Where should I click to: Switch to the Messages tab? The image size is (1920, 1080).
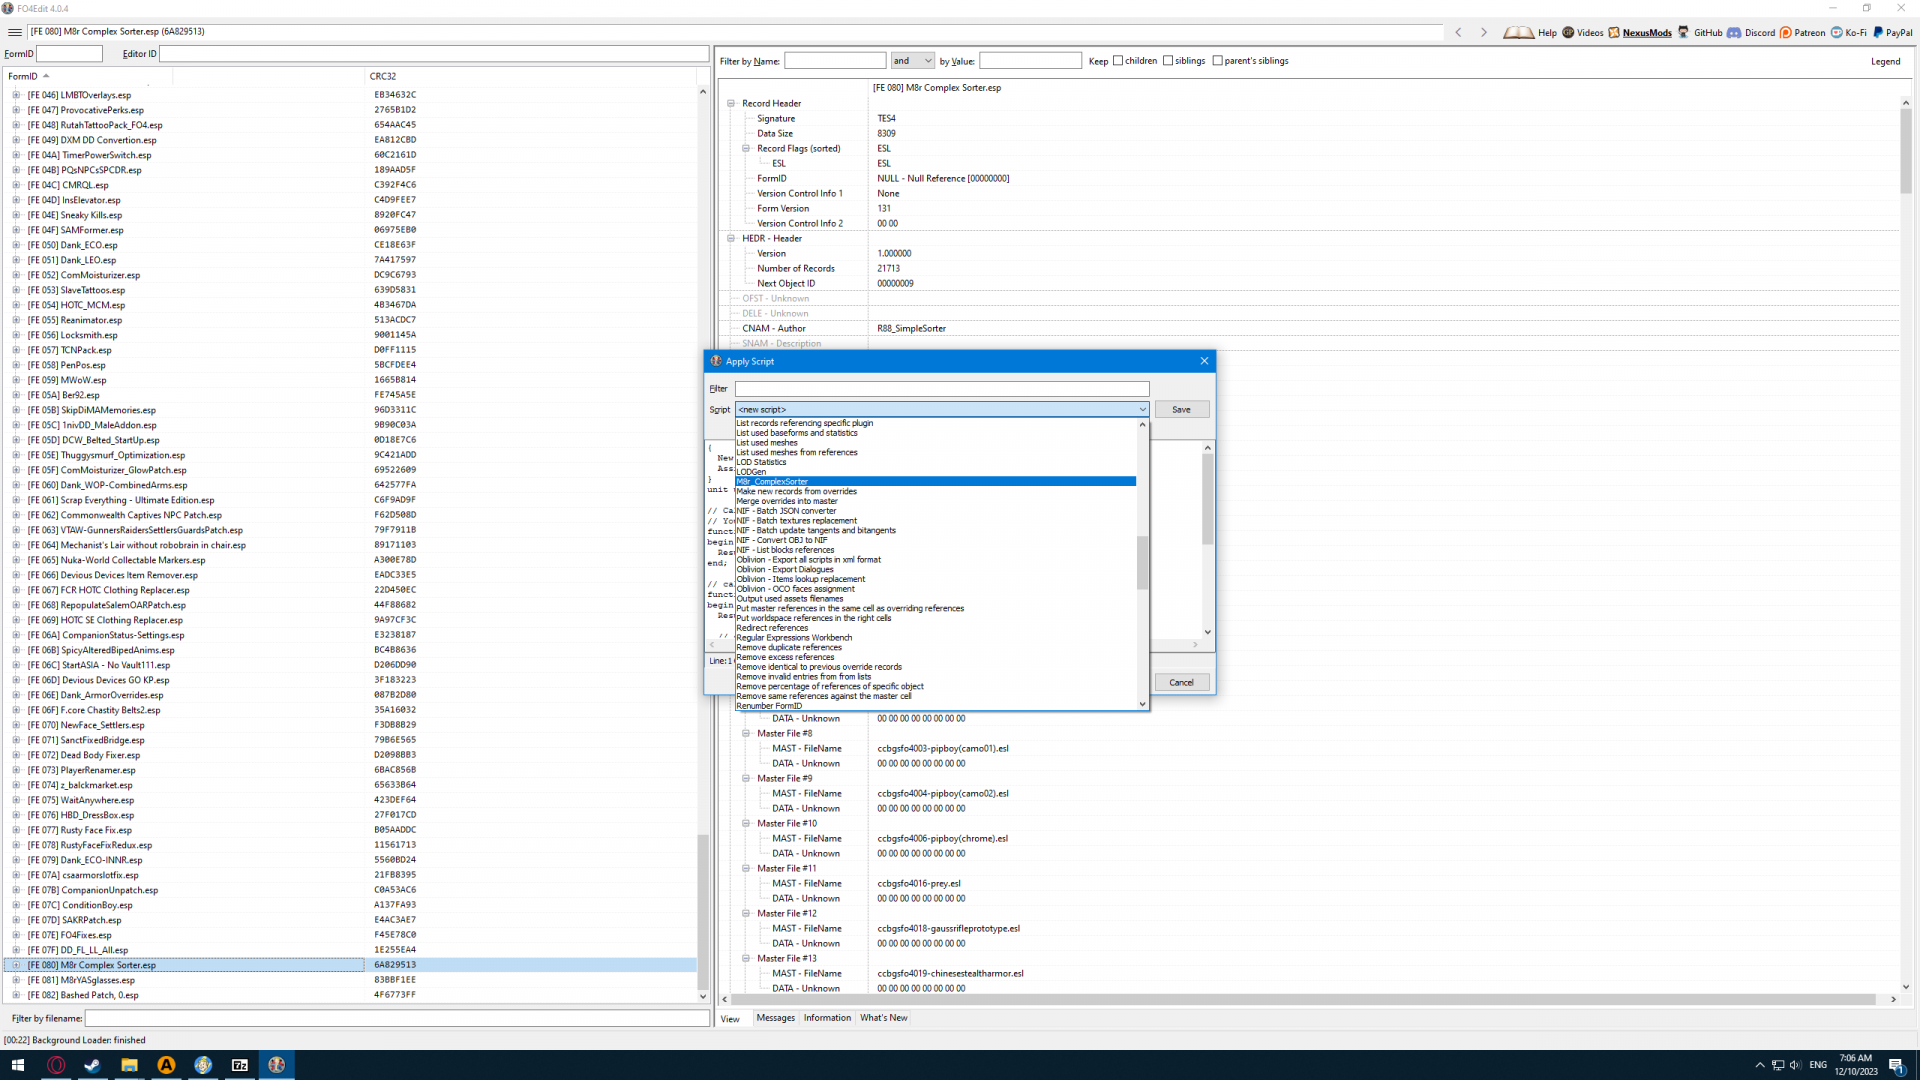(x=775, y=1018)
